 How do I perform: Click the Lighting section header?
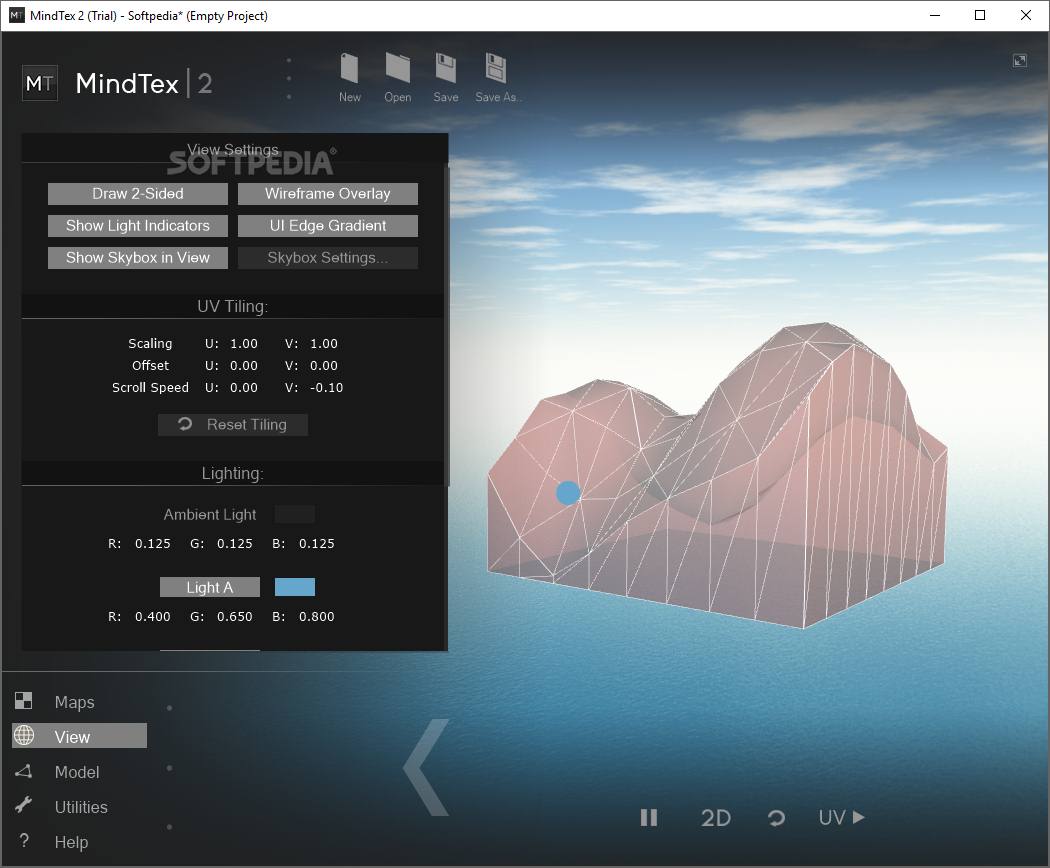coord(232,474)
